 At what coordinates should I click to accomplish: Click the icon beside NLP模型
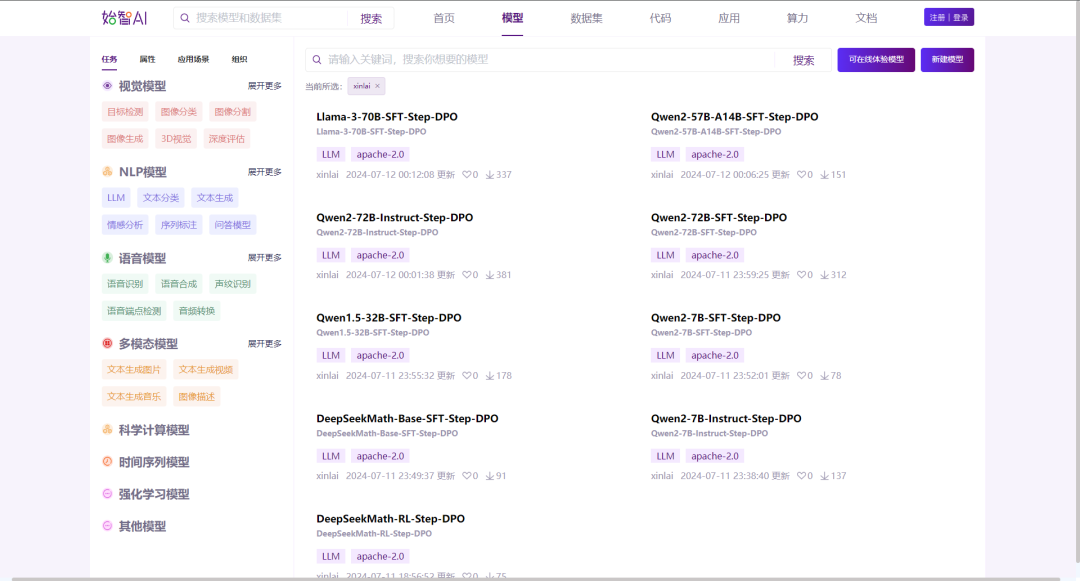click(107, 171)
